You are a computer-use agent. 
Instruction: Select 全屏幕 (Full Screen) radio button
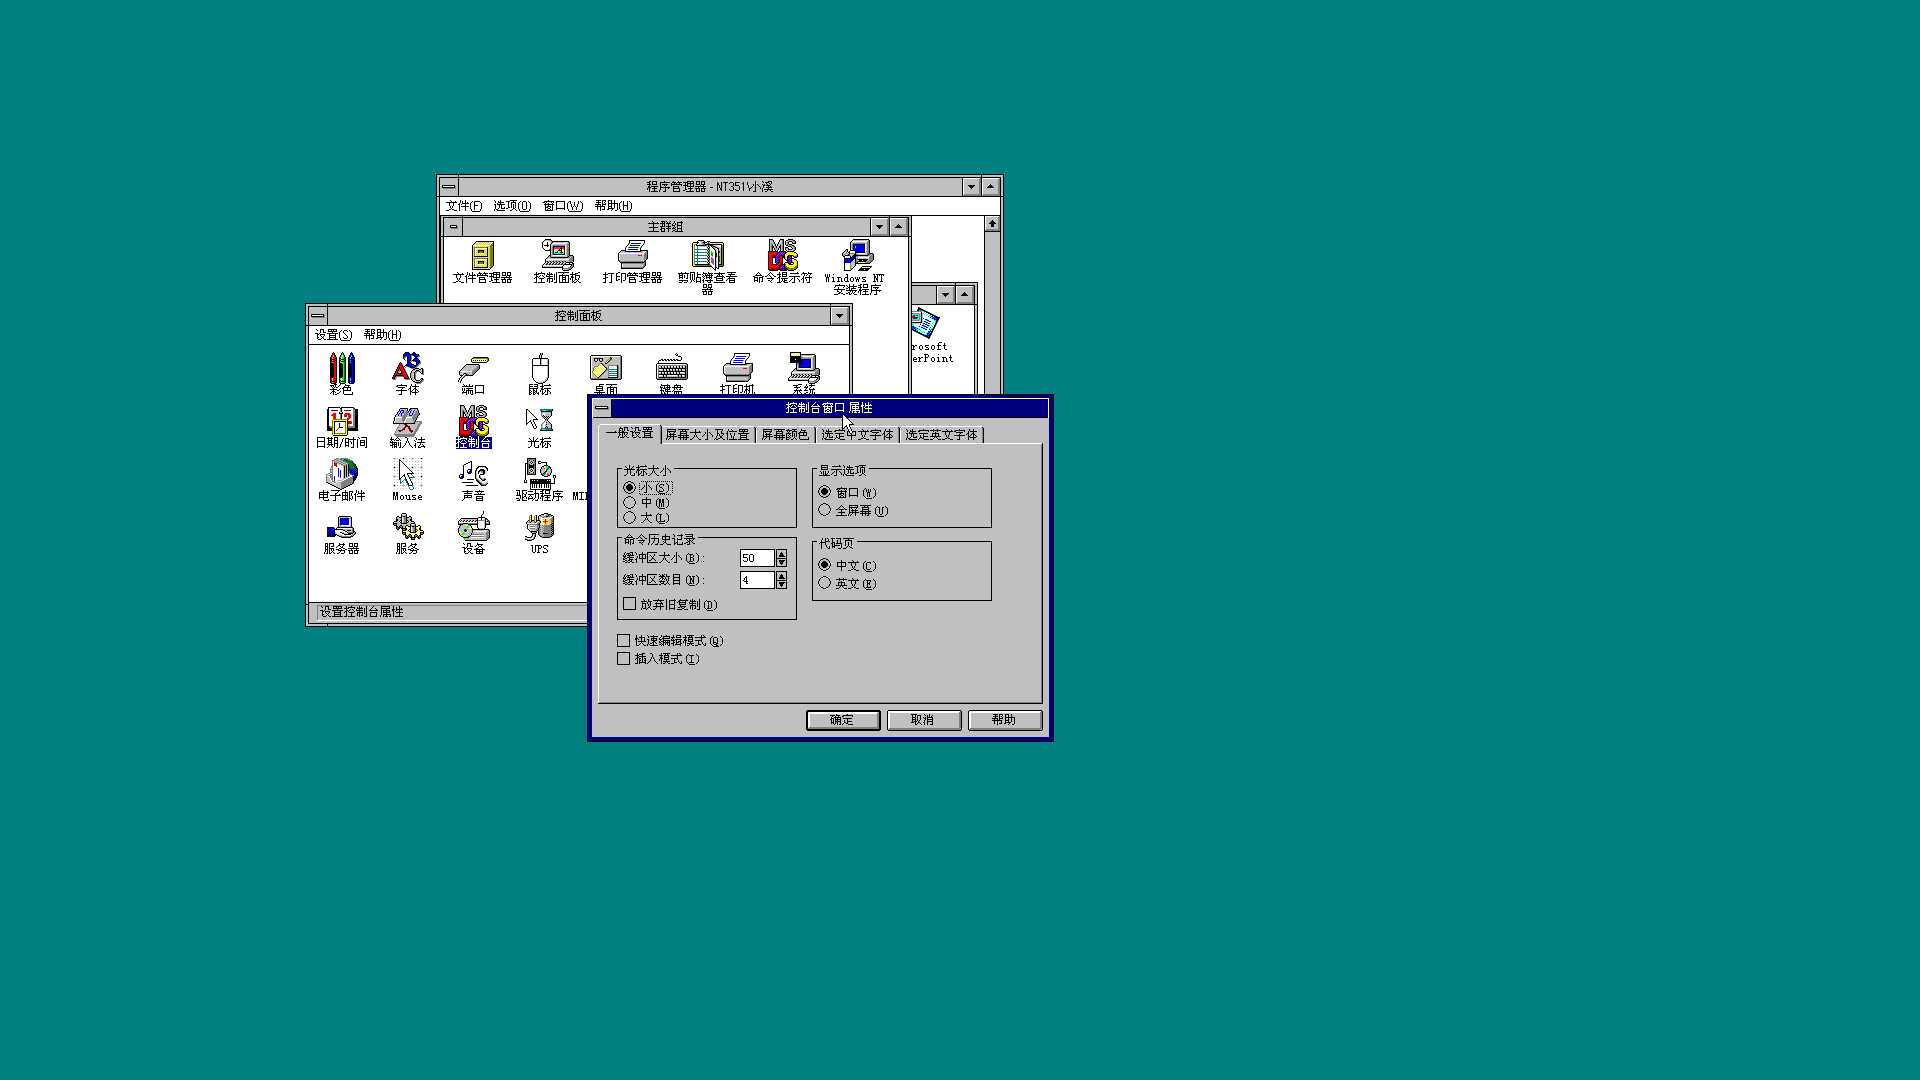(x=825, y=510)
